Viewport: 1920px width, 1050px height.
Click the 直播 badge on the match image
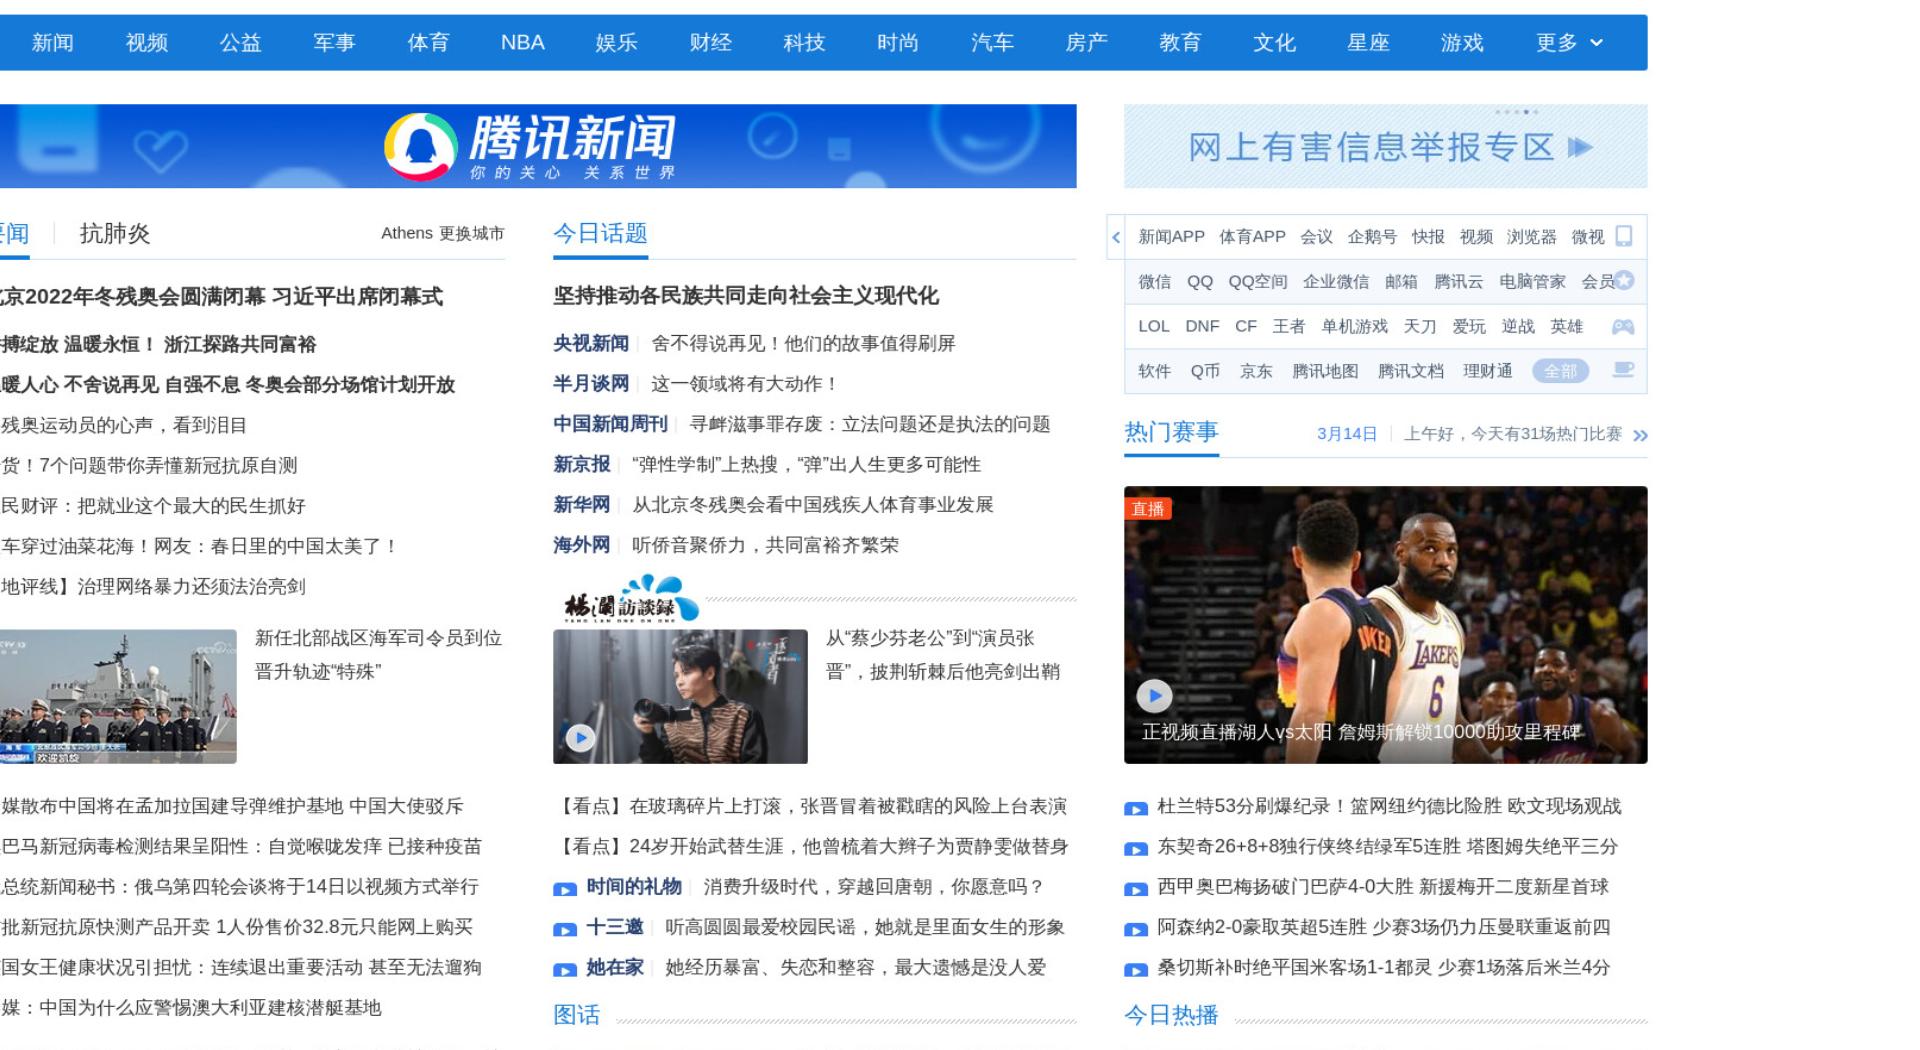[x=1147, y=508]
